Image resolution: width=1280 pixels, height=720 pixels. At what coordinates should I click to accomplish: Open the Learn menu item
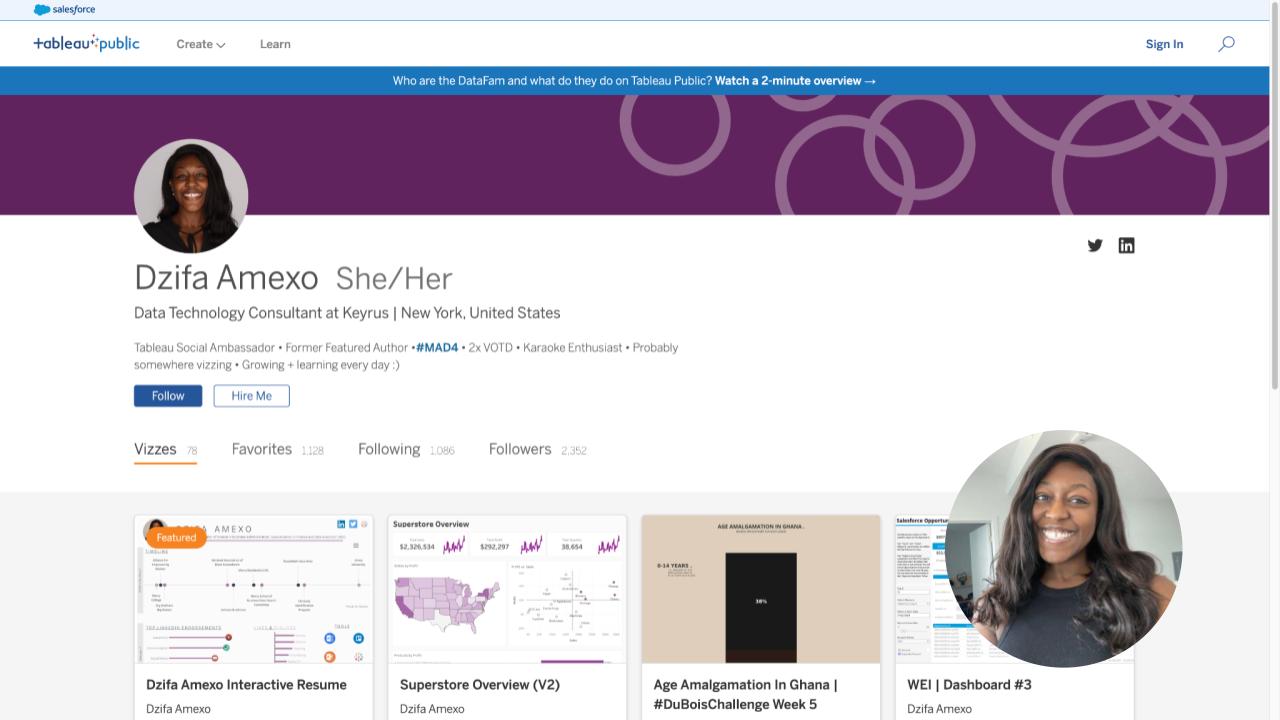(x=275, y=44)
